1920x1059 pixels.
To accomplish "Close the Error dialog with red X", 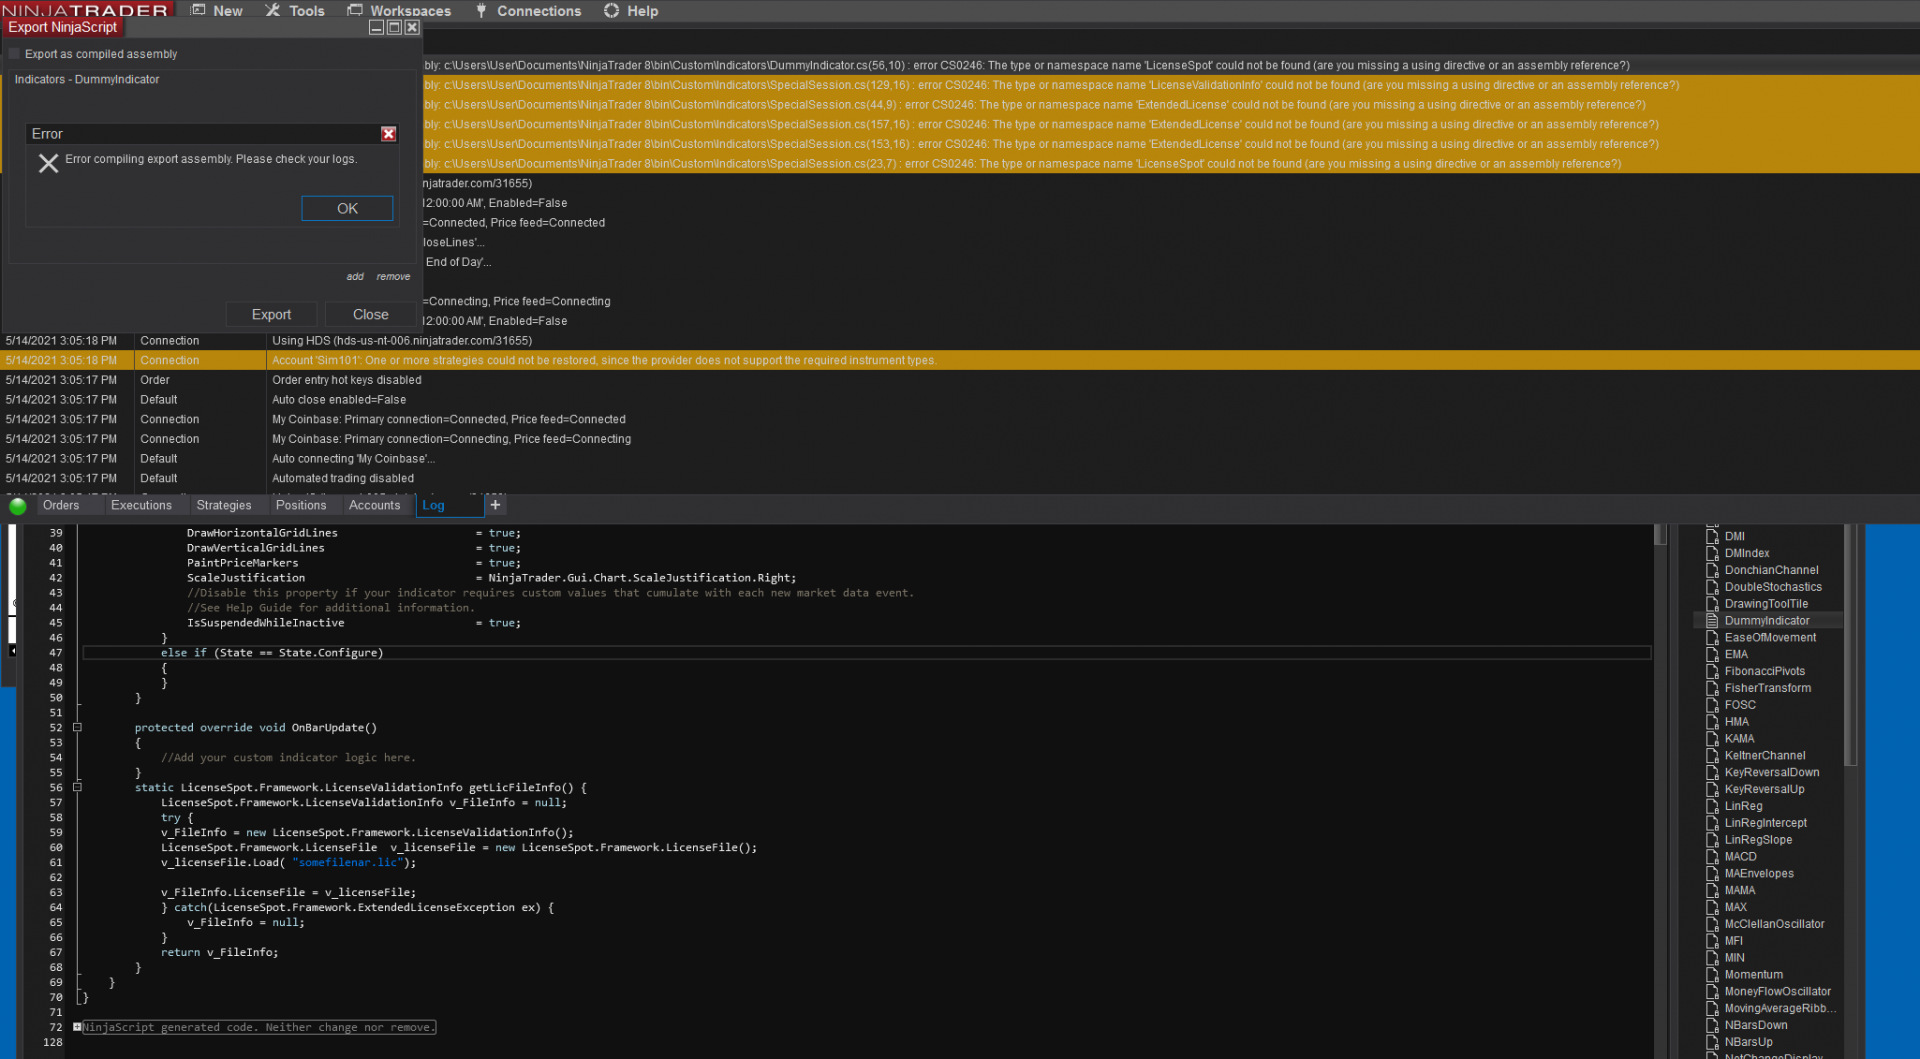I will pyautogui.click(x=388, y=134).
